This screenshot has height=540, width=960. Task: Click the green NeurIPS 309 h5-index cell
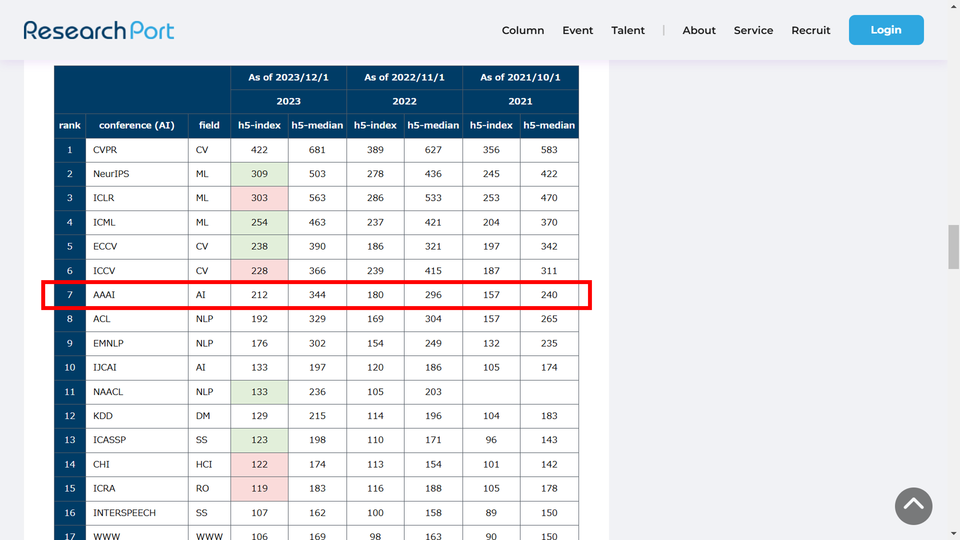(259, 174)
